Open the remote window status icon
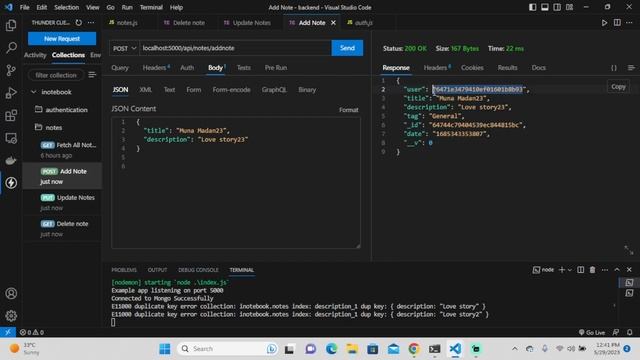The image size is (640, 360). (x=8, y=332)
